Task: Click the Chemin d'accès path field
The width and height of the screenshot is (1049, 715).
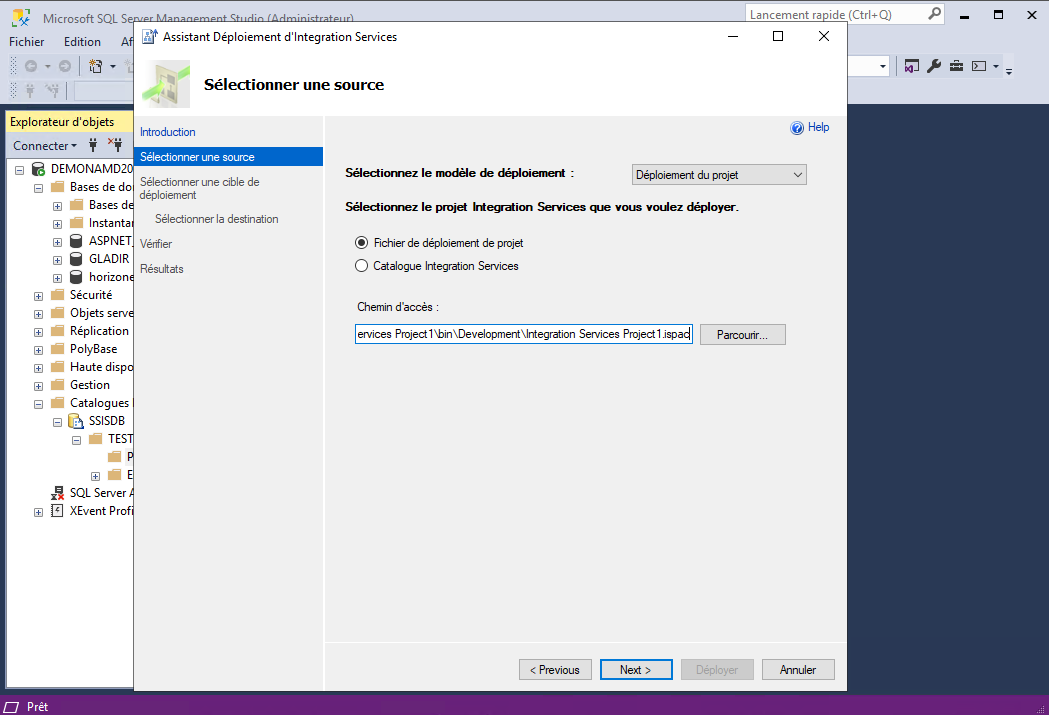Action: click(x=524, y=334)
